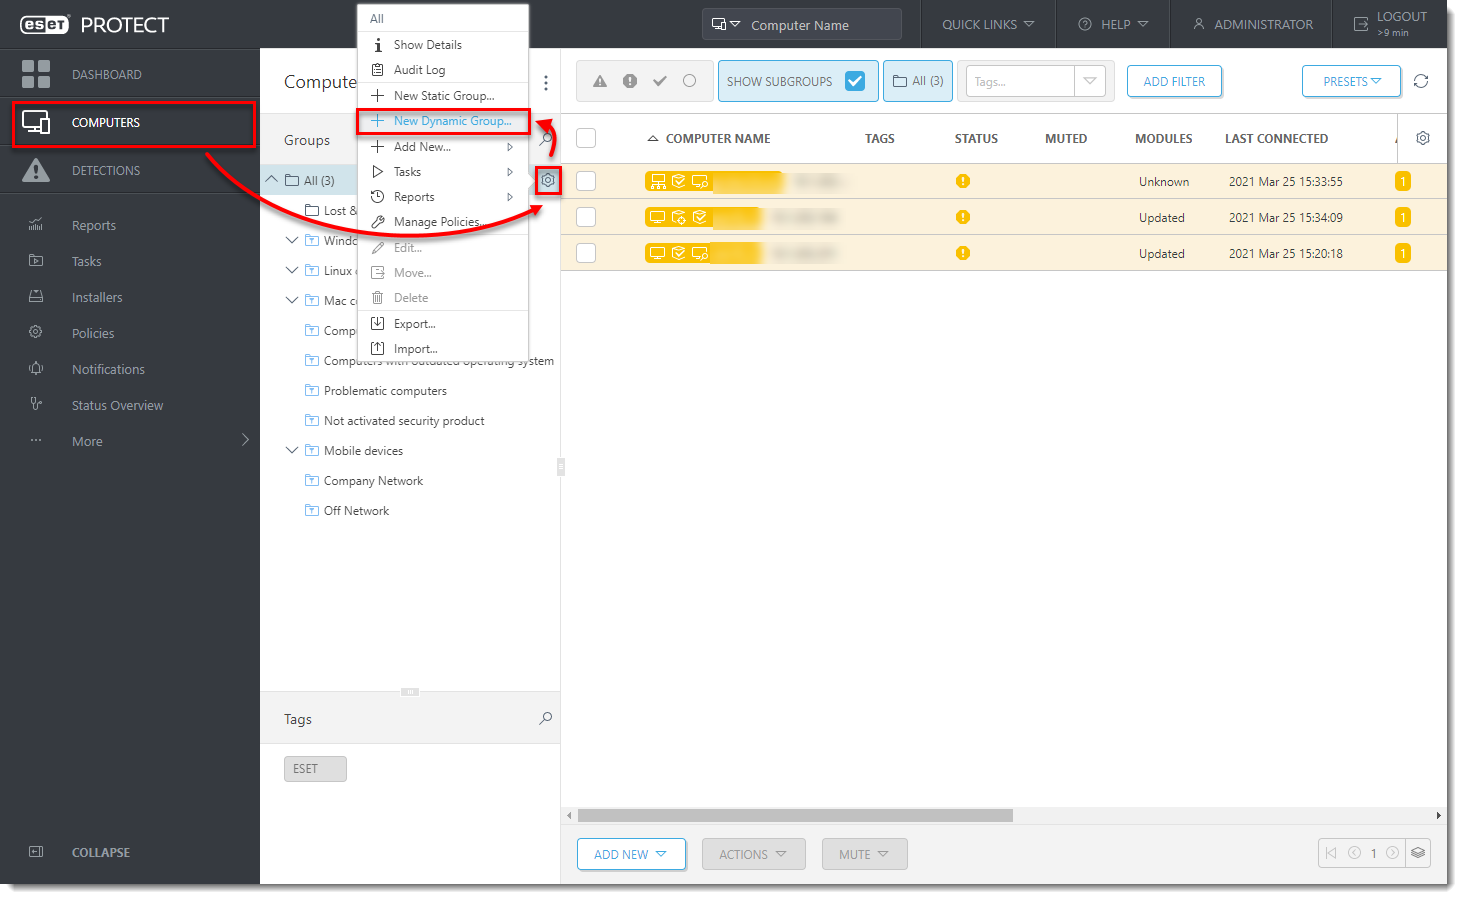Open the Add New submenu
This screenshot has width=1462, height=899.
click(443, 147)
